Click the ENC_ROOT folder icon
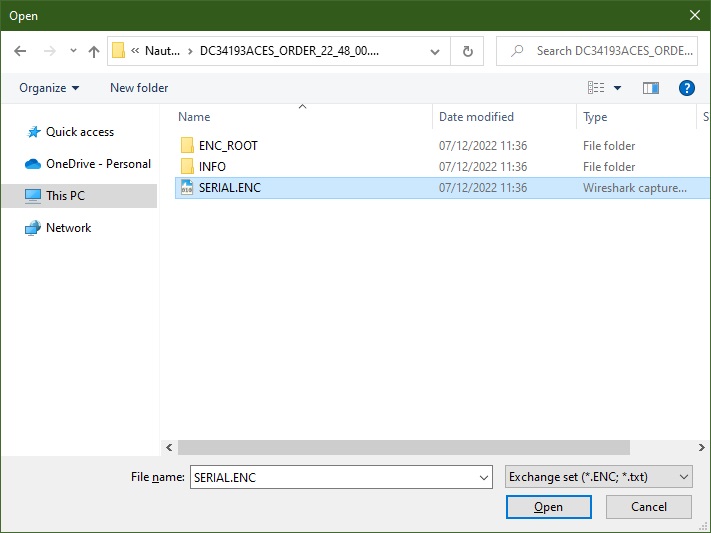 187,145
